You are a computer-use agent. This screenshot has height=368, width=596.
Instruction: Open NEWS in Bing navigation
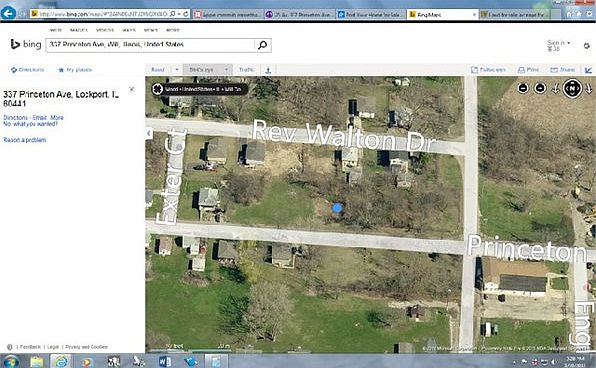point(151,30)
